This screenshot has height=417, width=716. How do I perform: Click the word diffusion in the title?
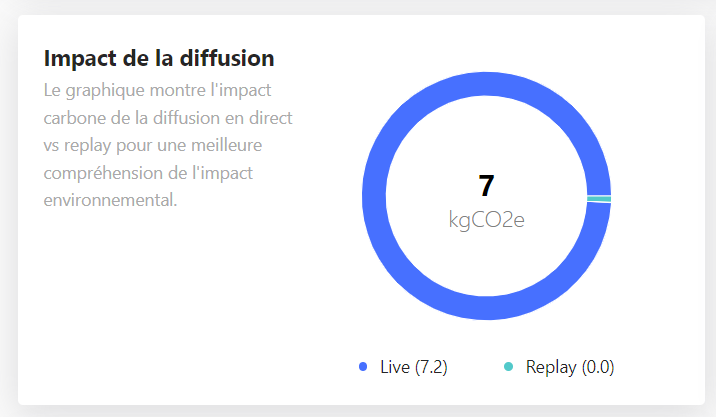tap(230, 58)
